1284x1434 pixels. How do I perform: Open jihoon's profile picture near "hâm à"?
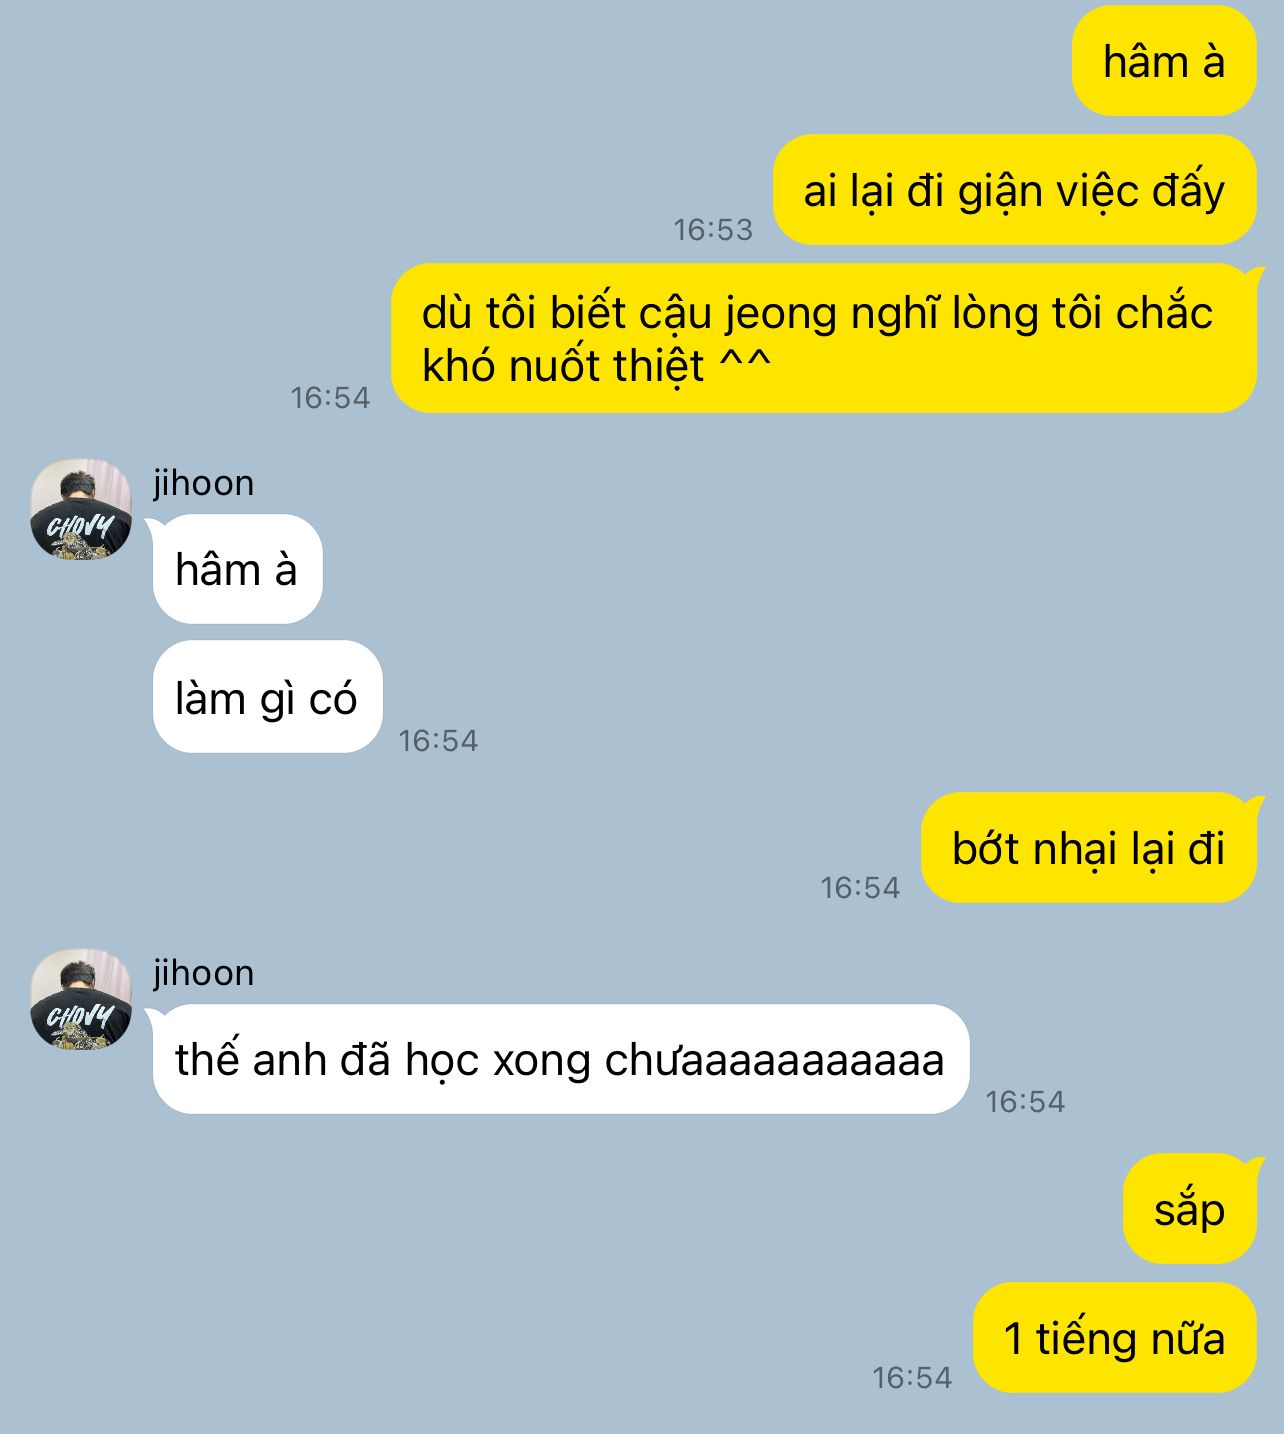[x=81, y=509]
